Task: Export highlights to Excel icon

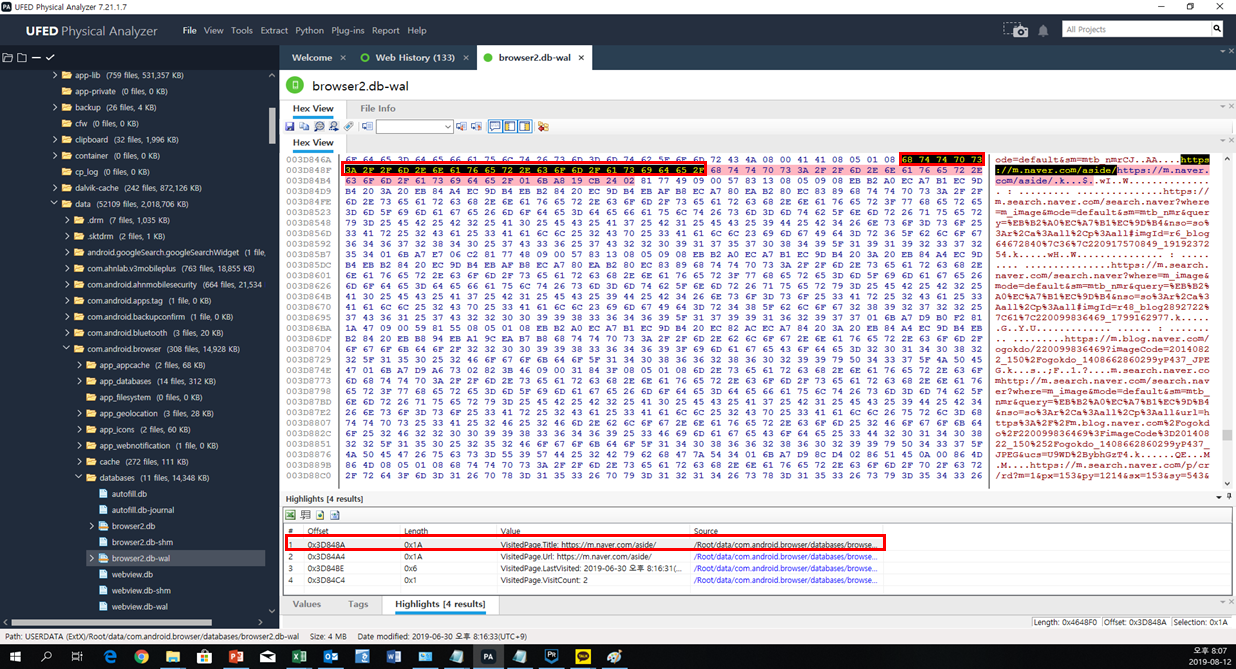Action: coord(291,515)
